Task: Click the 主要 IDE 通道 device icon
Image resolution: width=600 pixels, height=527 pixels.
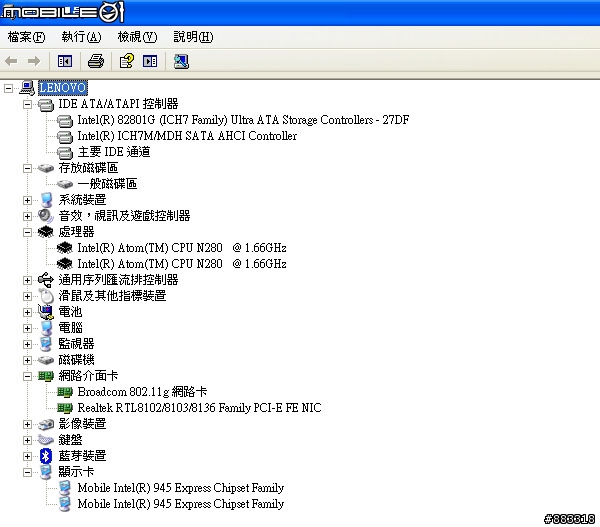Action: pyautogui.click(x=65, y=153)
